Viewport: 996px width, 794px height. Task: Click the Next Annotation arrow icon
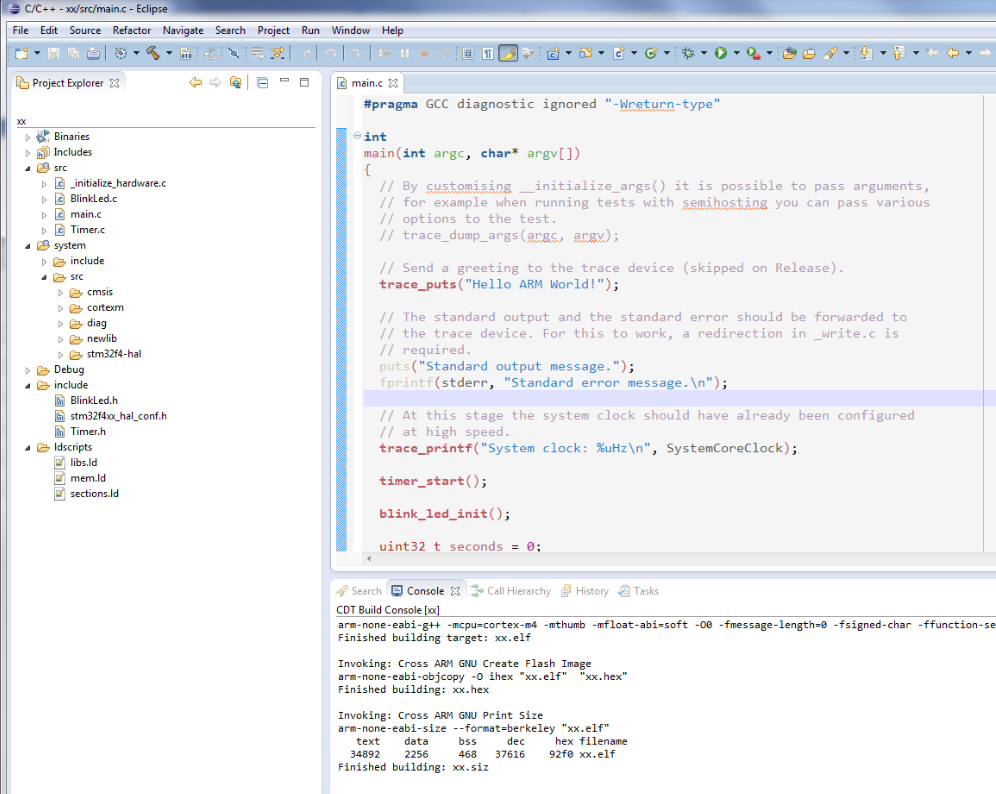(x=866, y=53)
